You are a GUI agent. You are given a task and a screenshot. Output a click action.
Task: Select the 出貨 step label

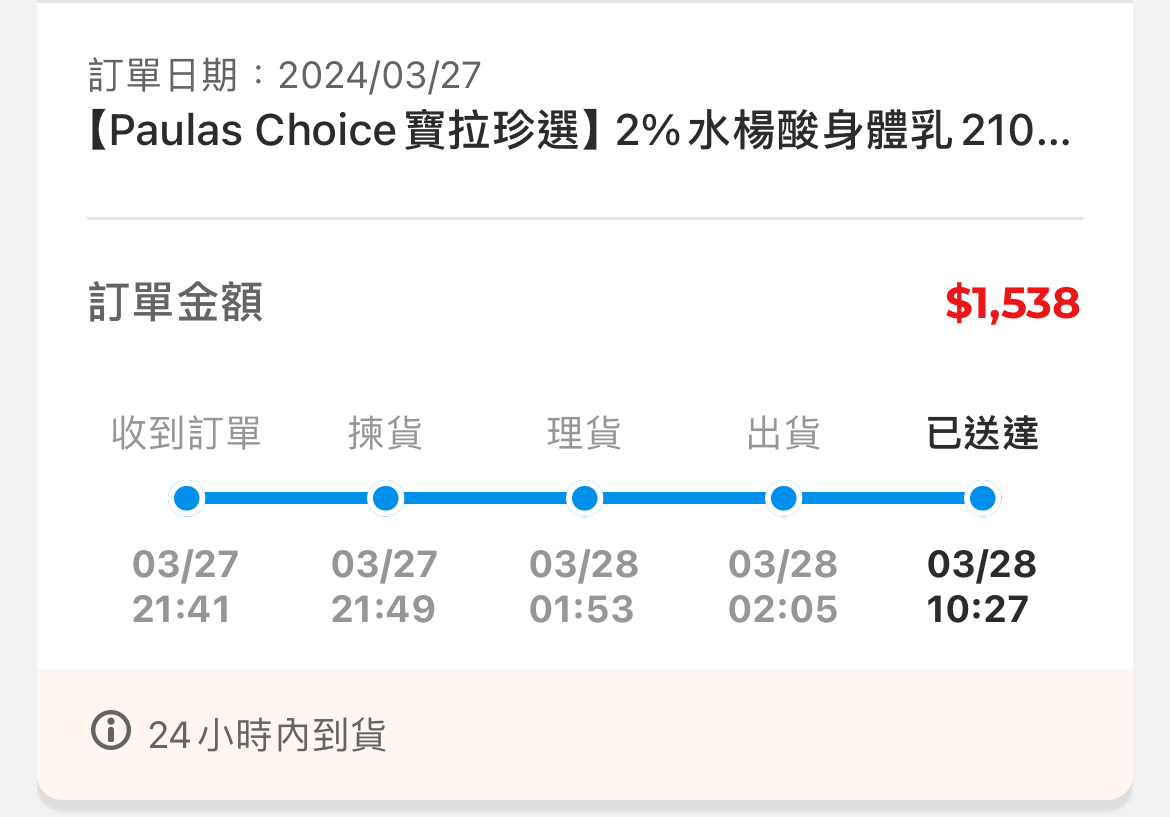tap(783, 434)
